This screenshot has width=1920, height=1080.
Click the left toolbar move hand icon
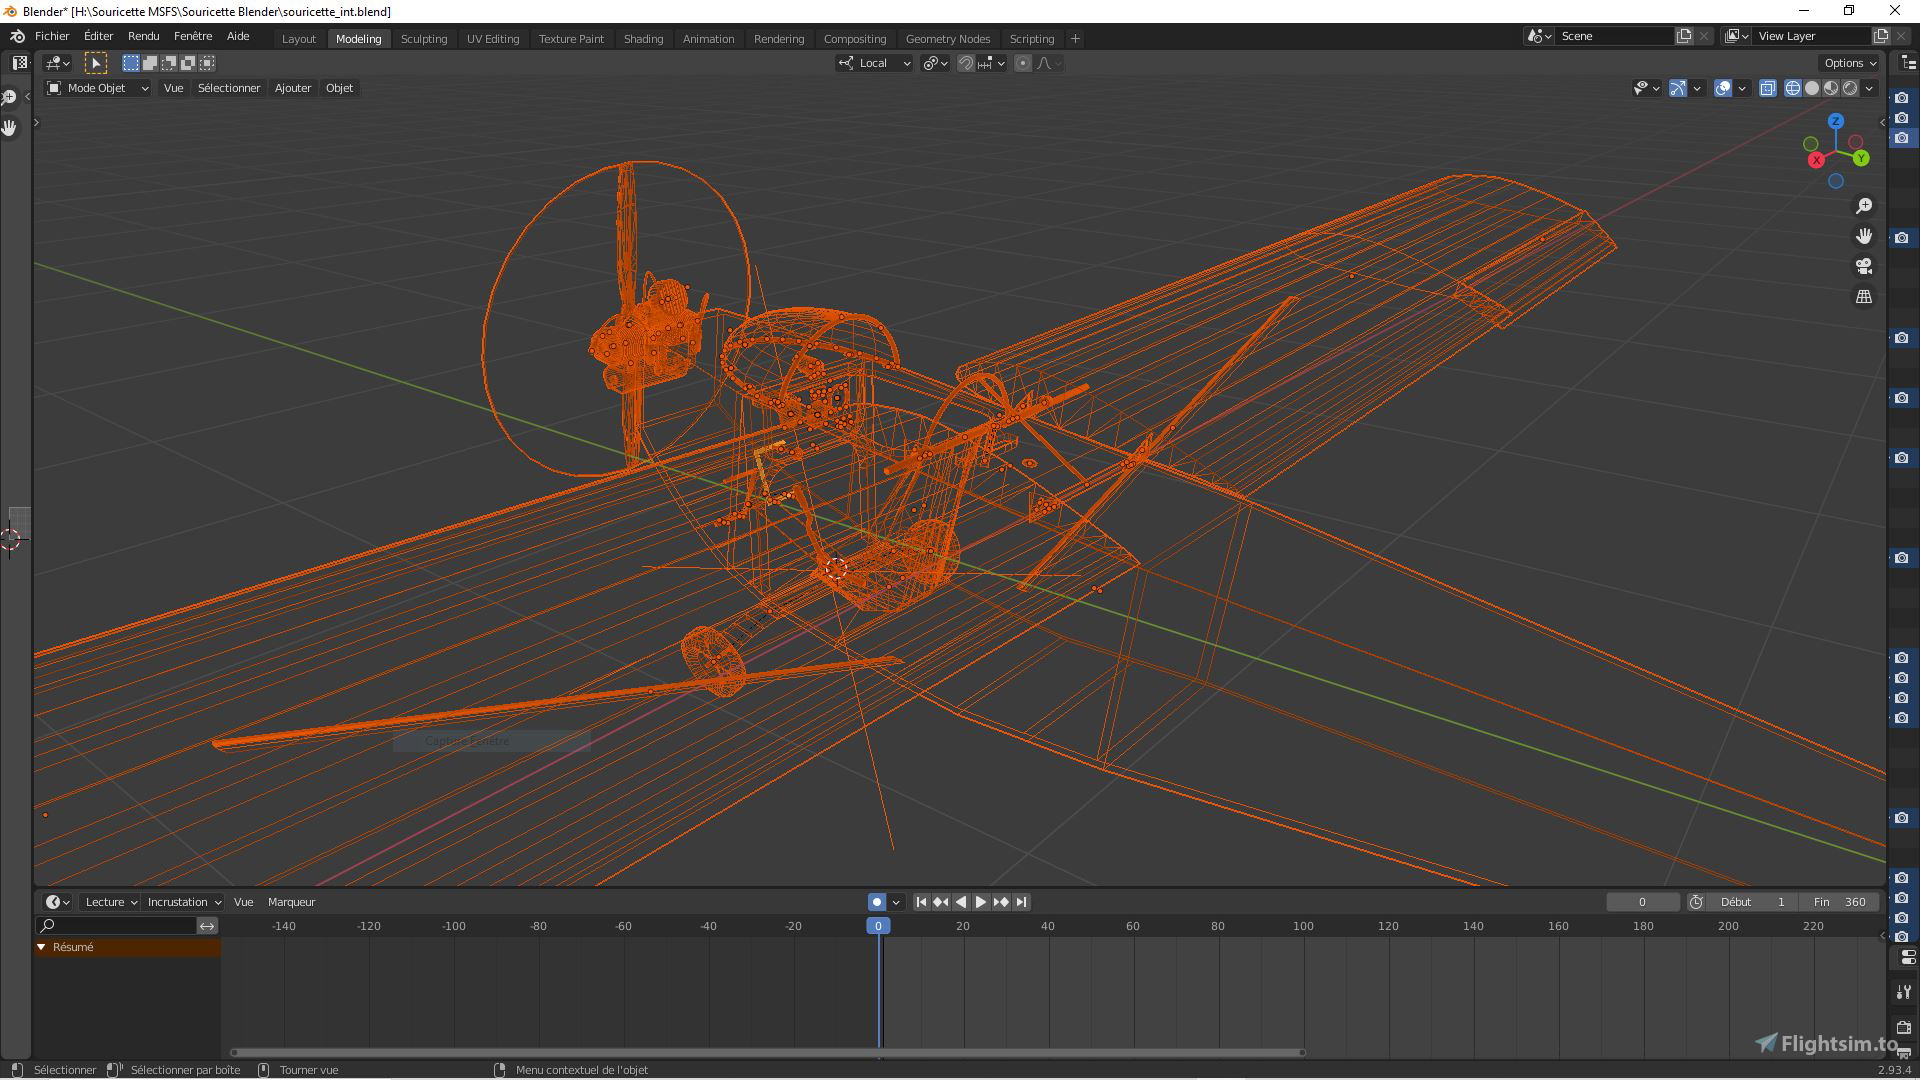click(x=10, y=128)
